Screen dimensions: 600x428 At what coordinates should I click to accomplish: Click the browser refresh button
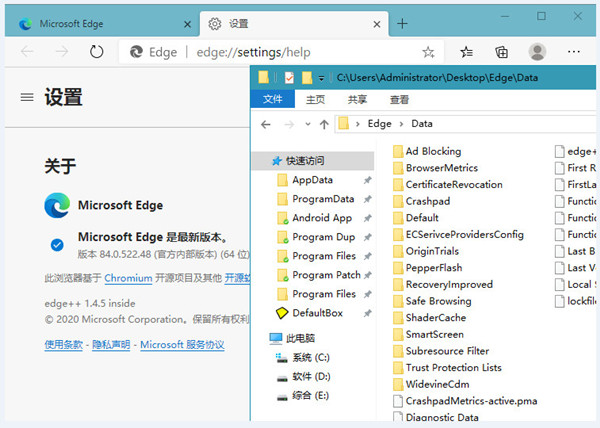tap(96, 52)
